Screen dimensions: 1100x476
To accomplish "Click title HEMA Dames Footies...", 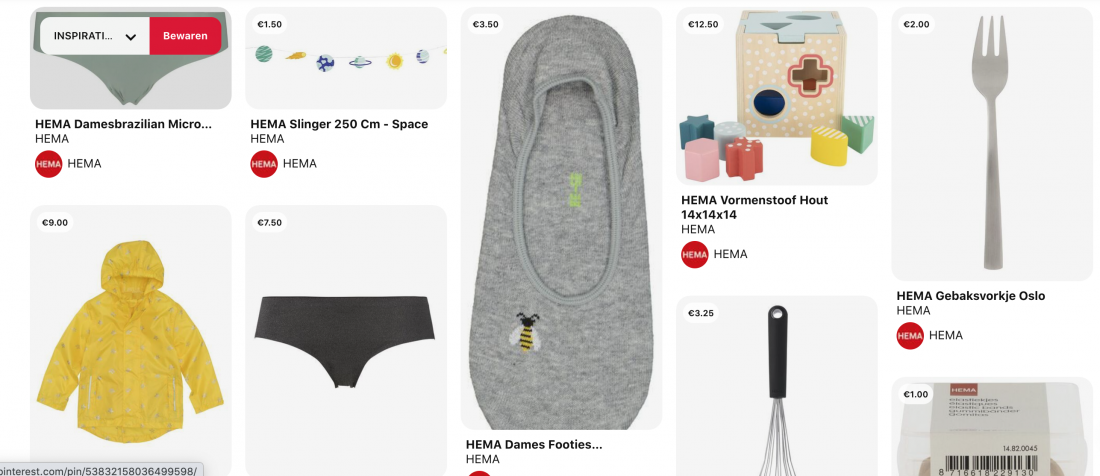I will pos(534,444).
